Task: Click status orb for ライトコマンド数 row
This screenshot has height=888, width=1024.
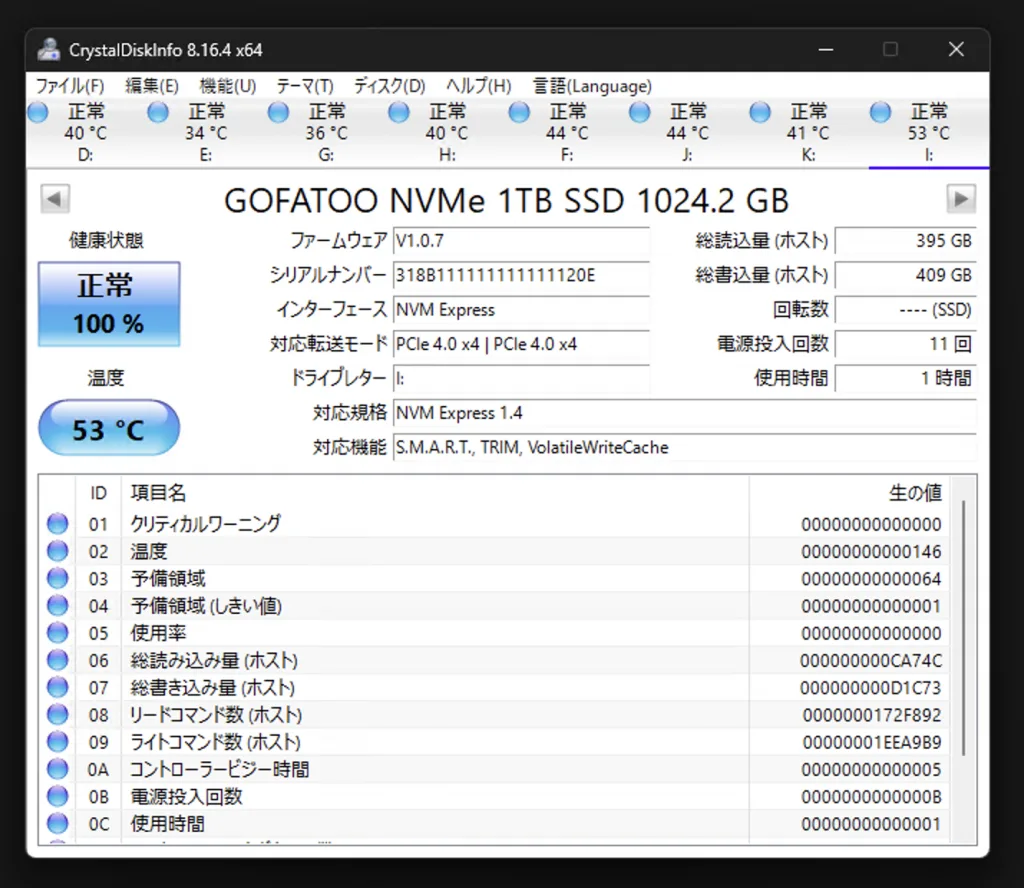Action: 57,742
